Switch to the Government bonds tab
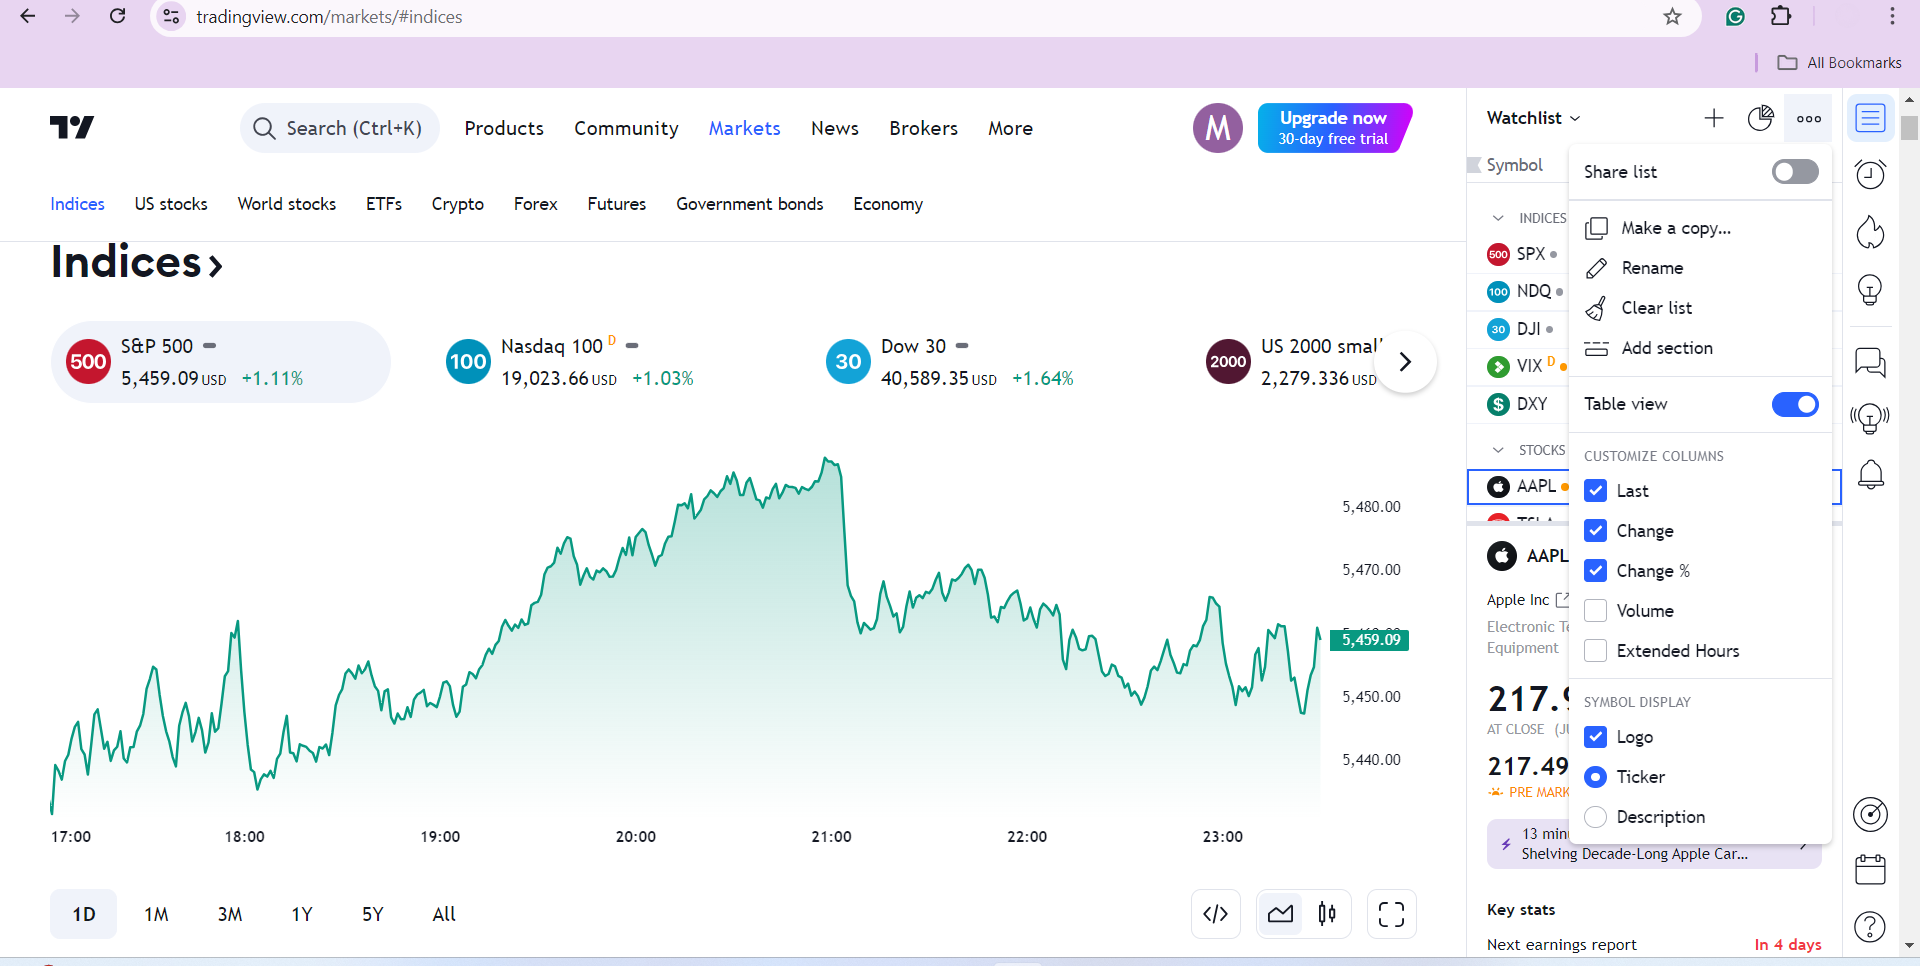Image resolution: width=1920 pixels, height=966 pixels. coord(750,204)
